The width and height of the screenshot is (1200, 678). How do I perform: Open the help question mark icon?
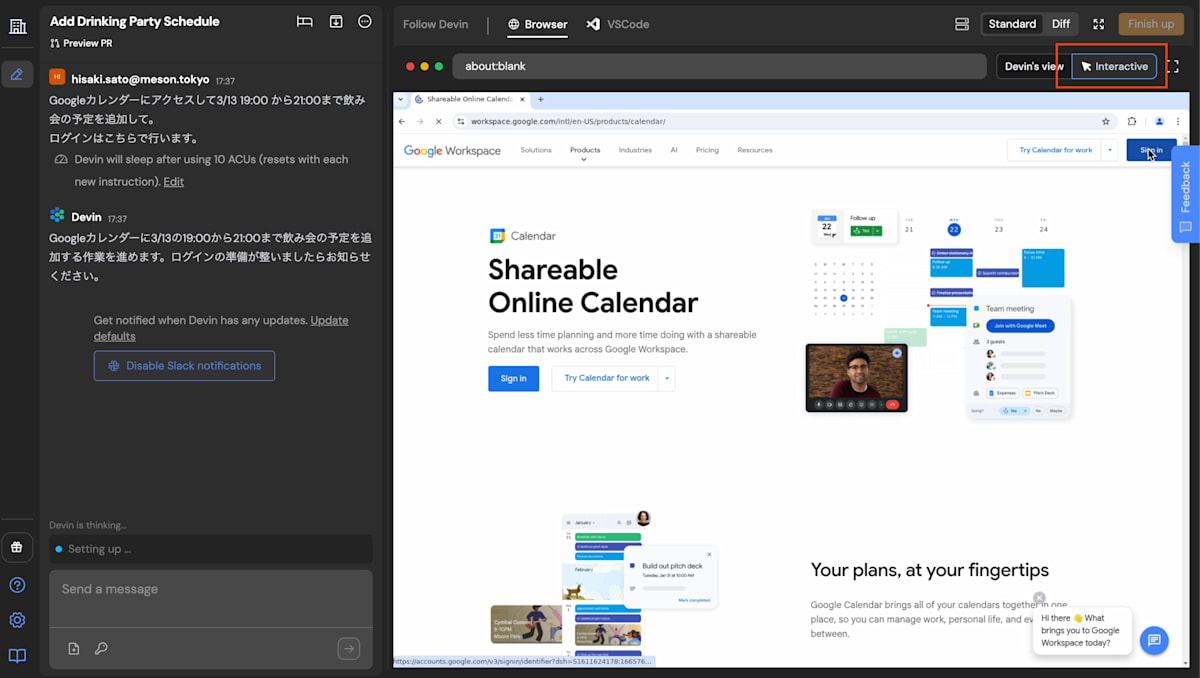click(x=17, y=585)
